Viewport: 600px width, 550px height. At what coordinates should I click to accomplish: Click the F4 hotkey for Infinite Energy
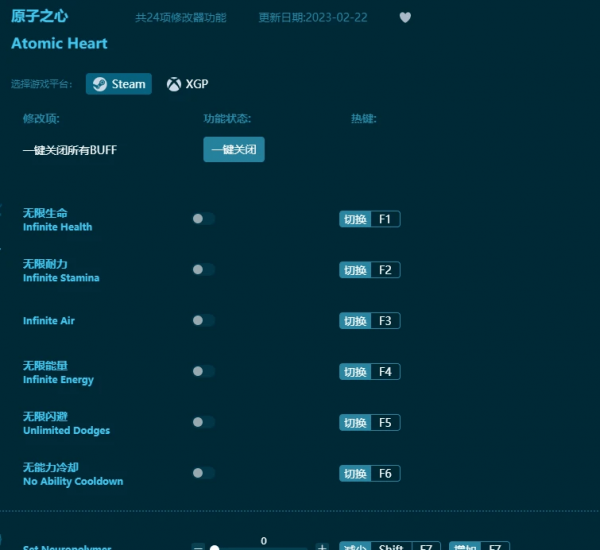click(x=384, y=372)
